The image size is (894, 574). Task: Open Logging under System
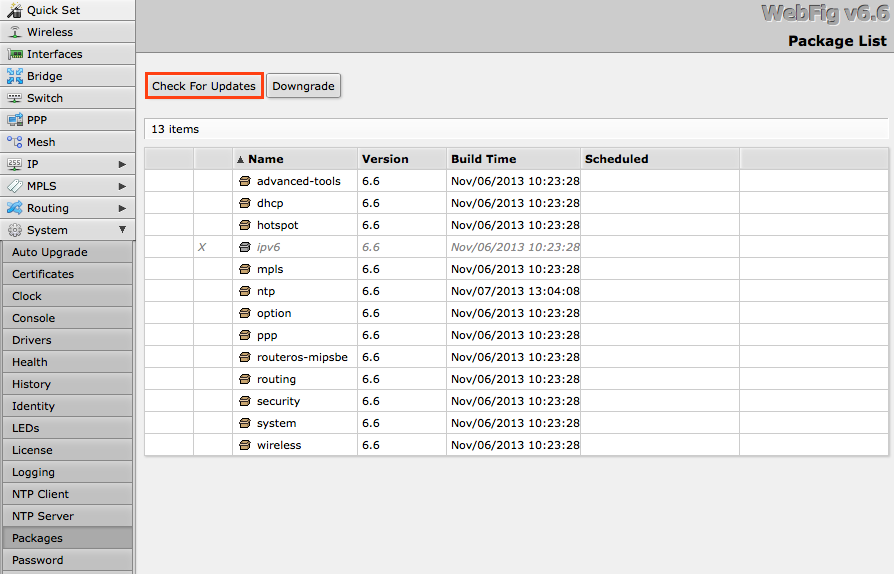[x=33, y=472]
